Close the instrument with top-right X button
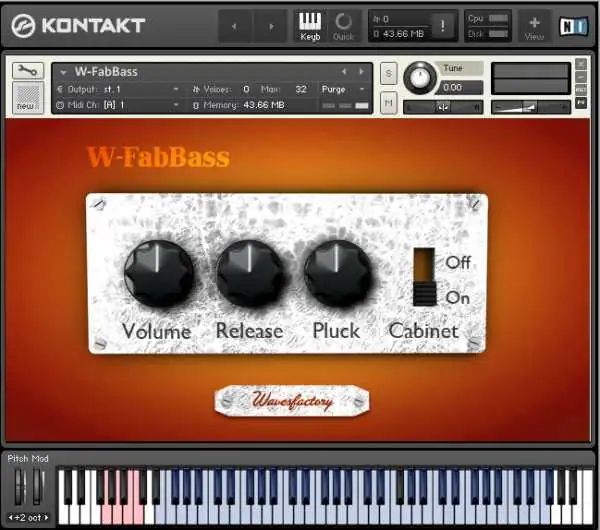Screen dimensions: 600x530 pos(581,64)
